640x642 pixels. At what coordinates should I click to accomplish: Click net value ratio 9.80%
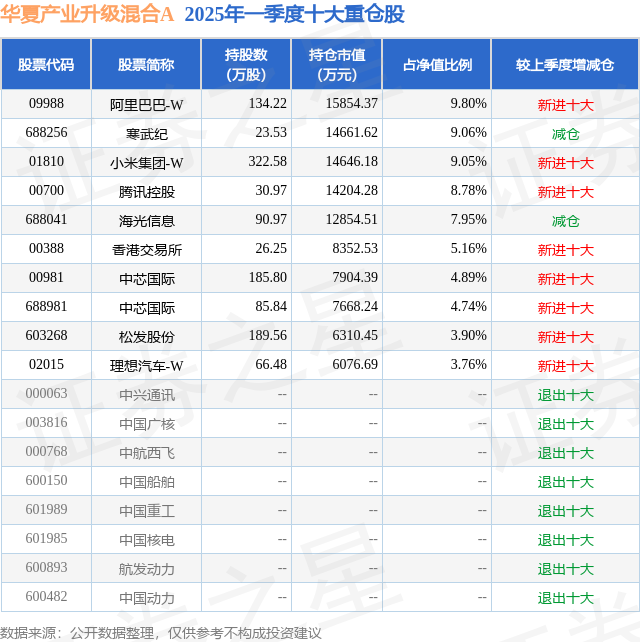(468, 104)
